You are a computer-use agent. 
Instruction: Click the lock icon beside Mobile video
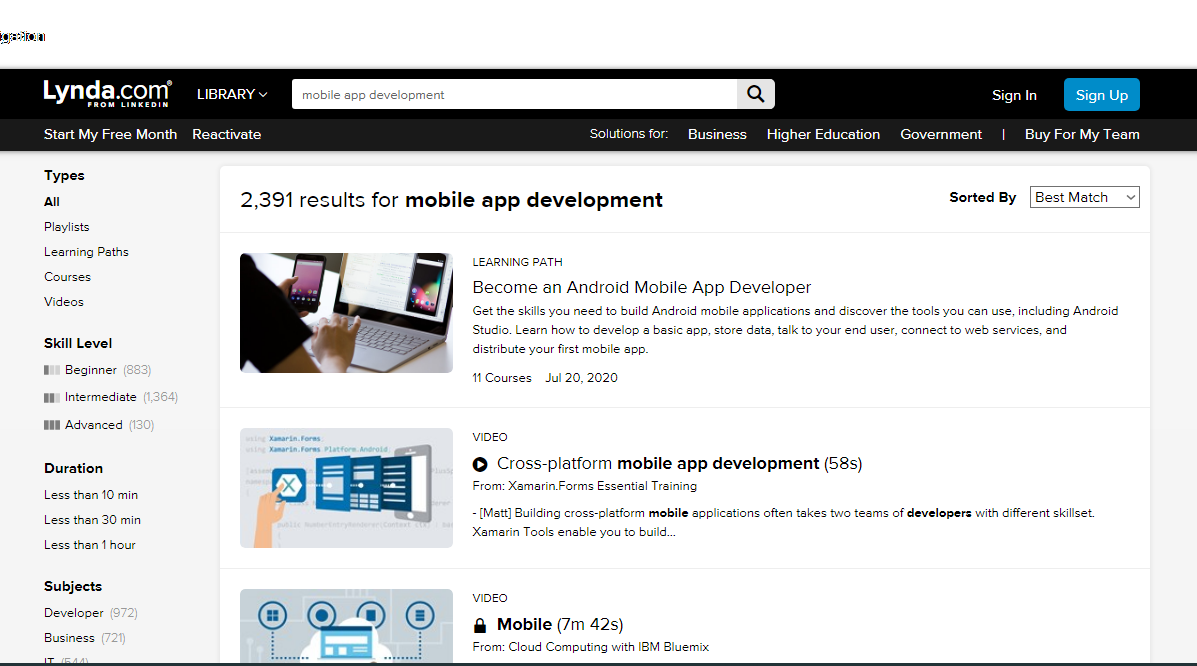point(480,625)
